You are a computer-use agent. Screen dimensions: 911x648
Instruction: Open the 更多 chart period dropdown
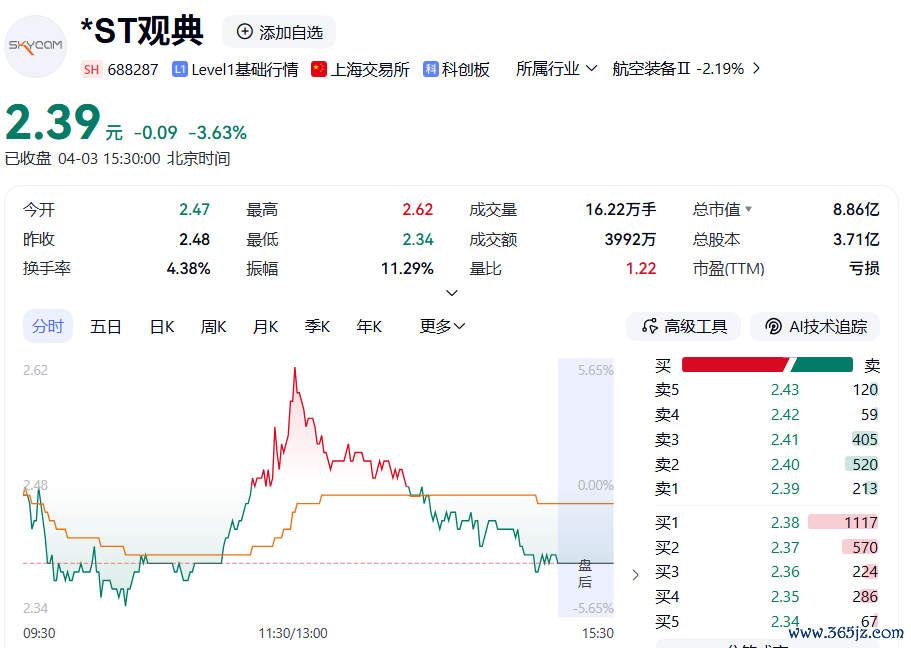click(x=442, y=326)
